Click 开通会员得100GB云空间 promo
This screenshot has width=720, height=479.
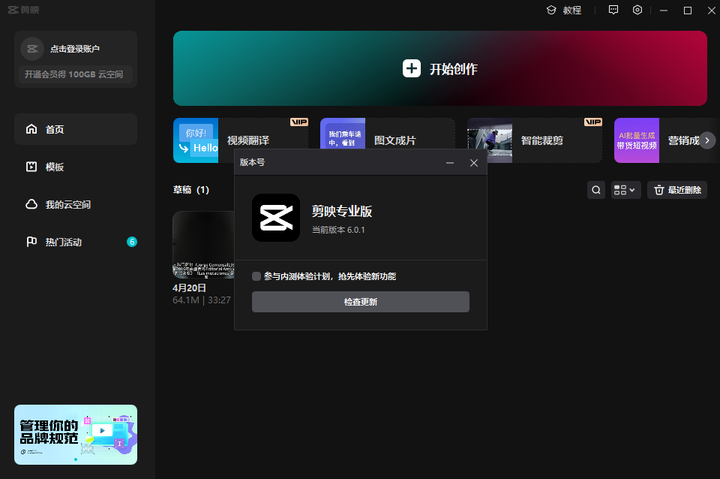click(x=74, y=74)
